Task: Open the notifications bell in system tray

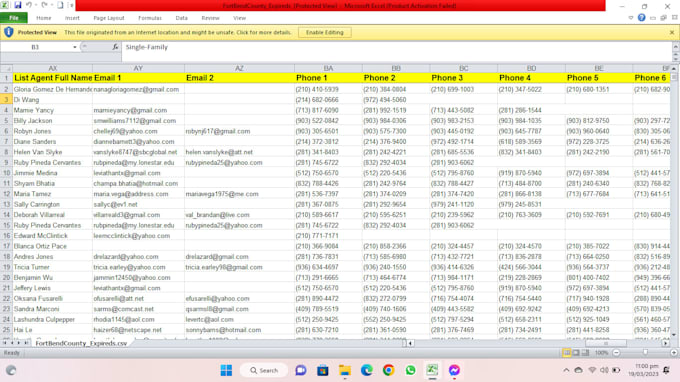Action: click(x=667, y=370)
